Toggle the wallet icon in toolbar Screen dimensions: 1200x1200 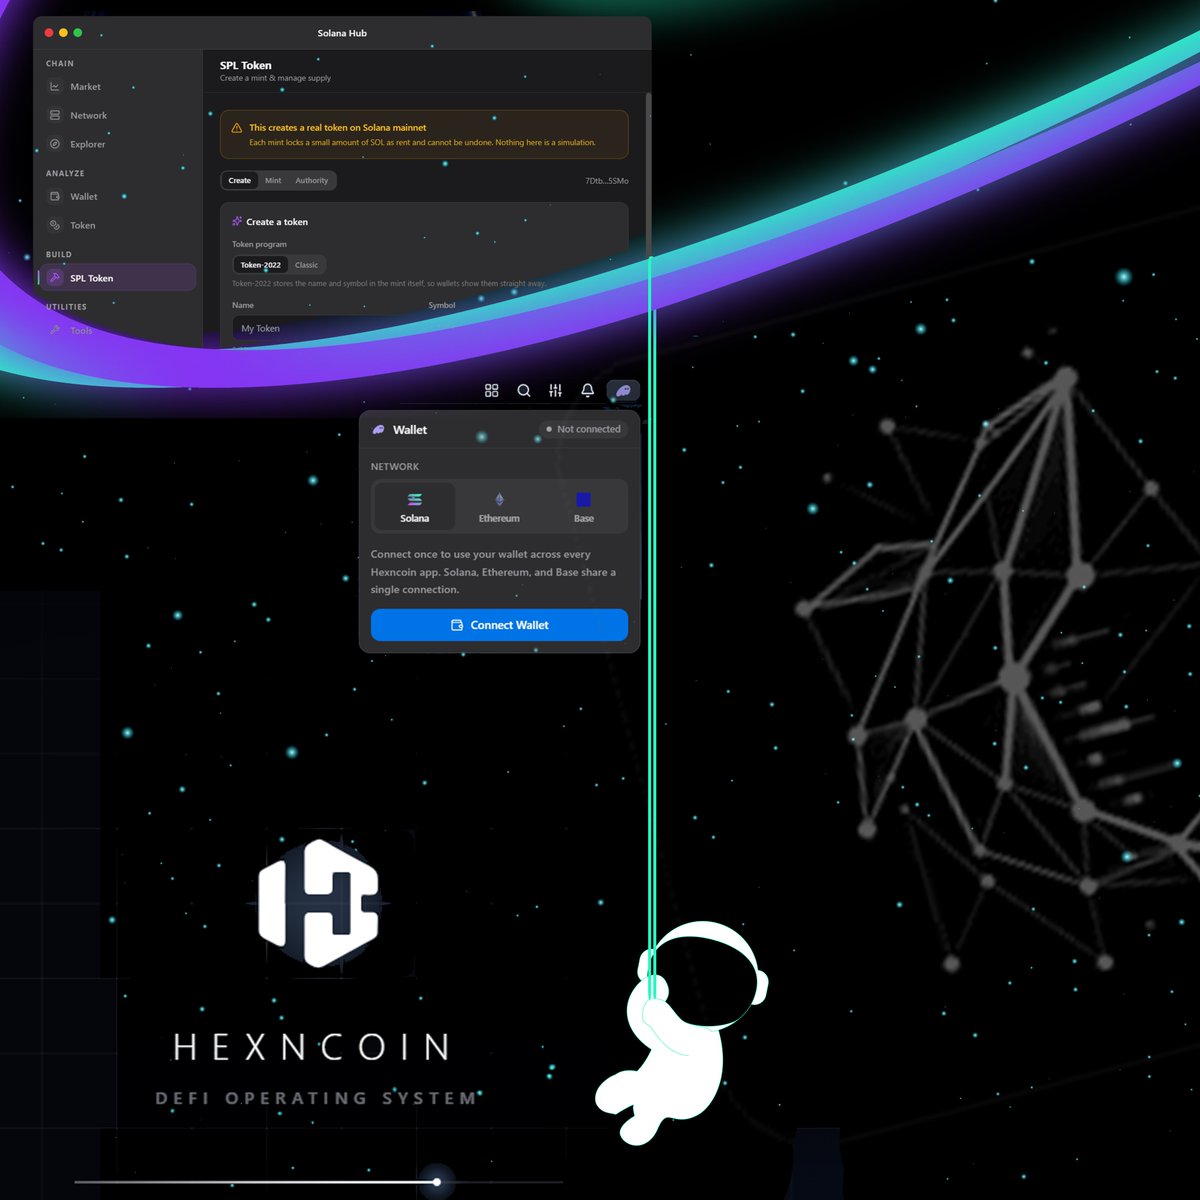click(x=623, y=390)
